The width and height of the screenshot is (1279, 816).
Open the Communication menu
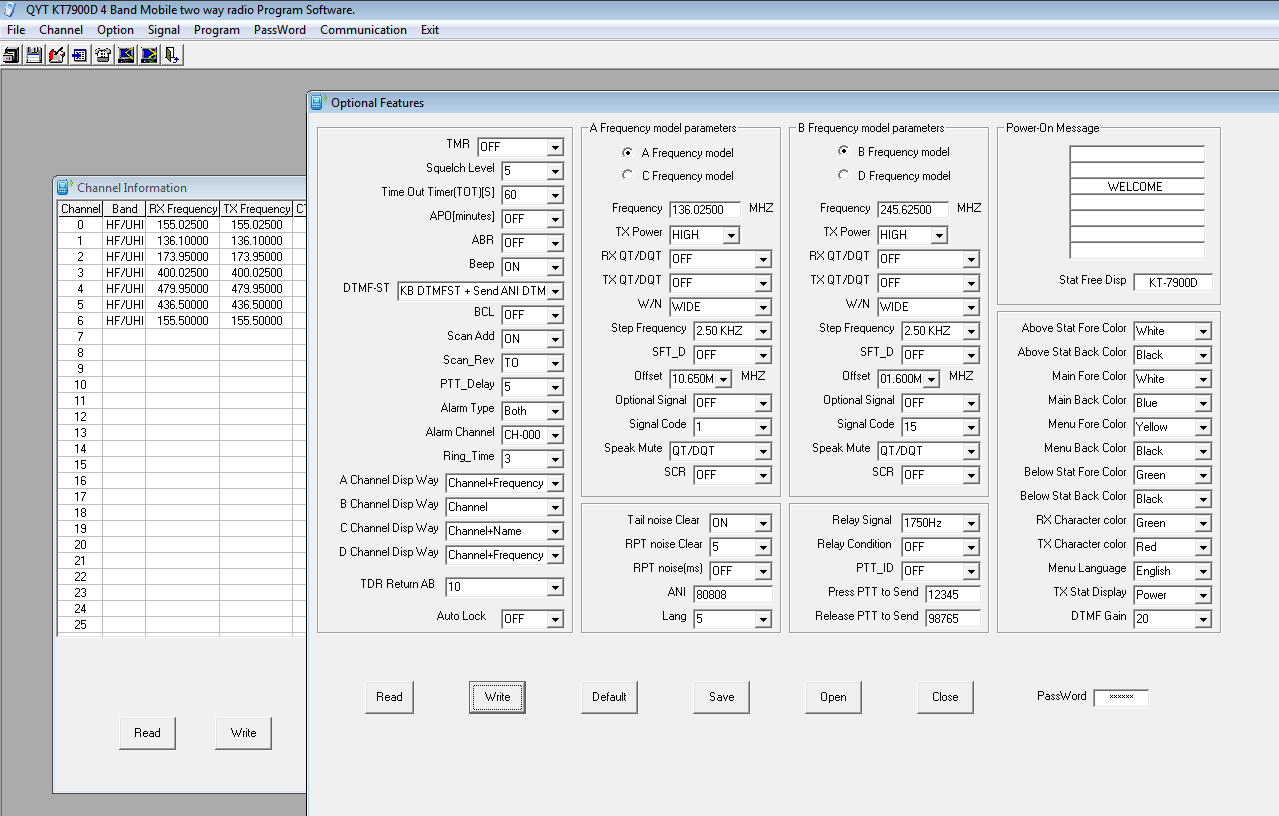pos(363,30)
